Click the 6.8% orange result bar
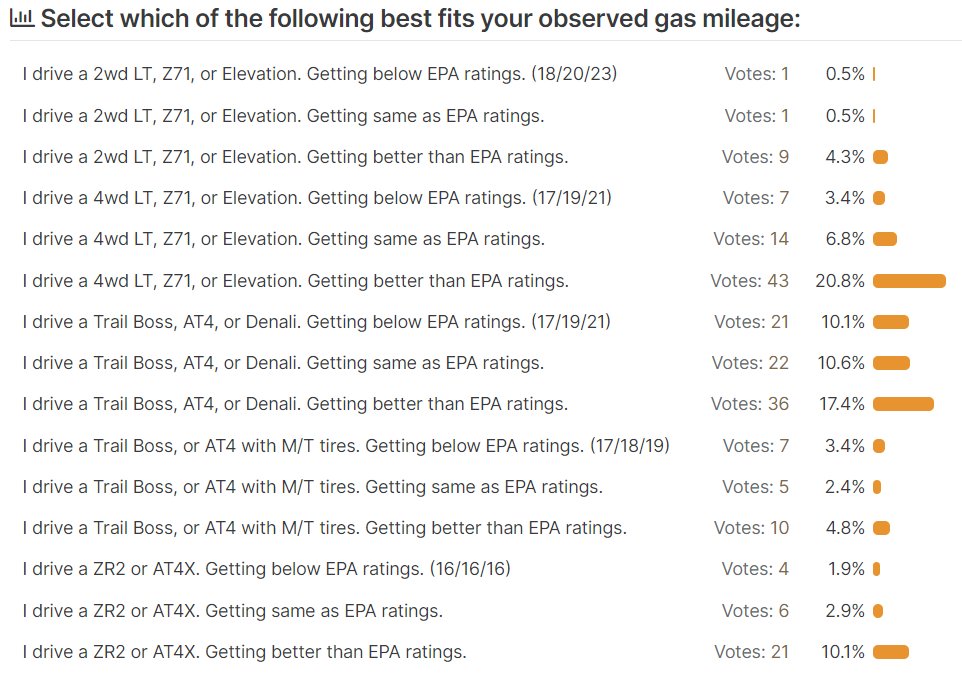This screenshot has width=962, height=675. click(885, 239)
